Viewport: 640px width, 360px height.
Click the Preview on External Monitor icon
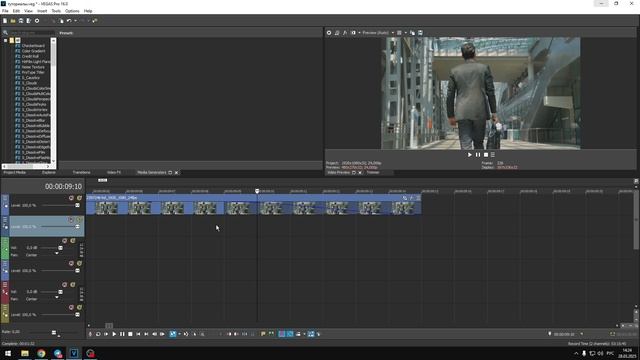click(x=337, y=33)
